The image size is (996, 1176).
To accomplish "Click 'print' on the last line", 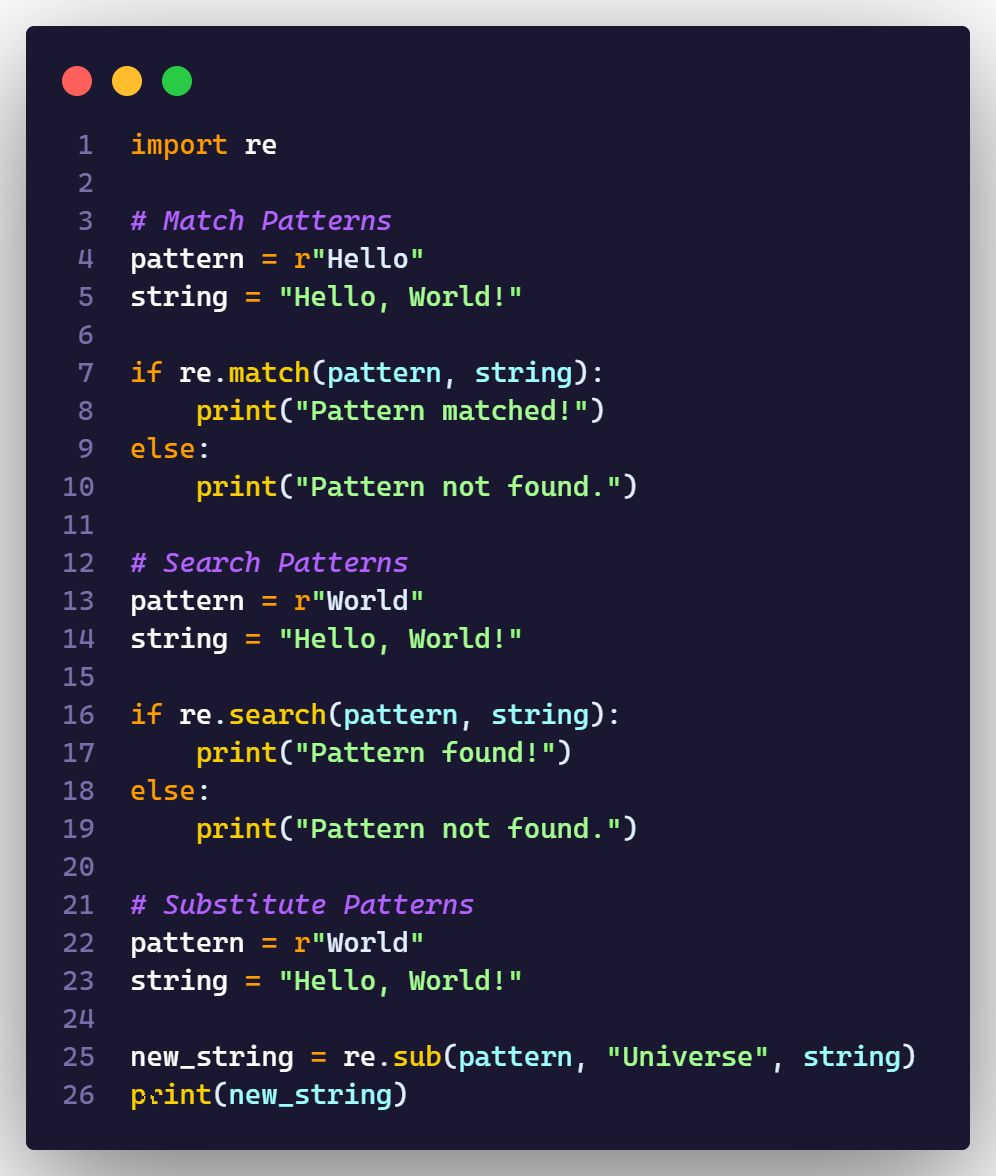I will pos(171,1095).
